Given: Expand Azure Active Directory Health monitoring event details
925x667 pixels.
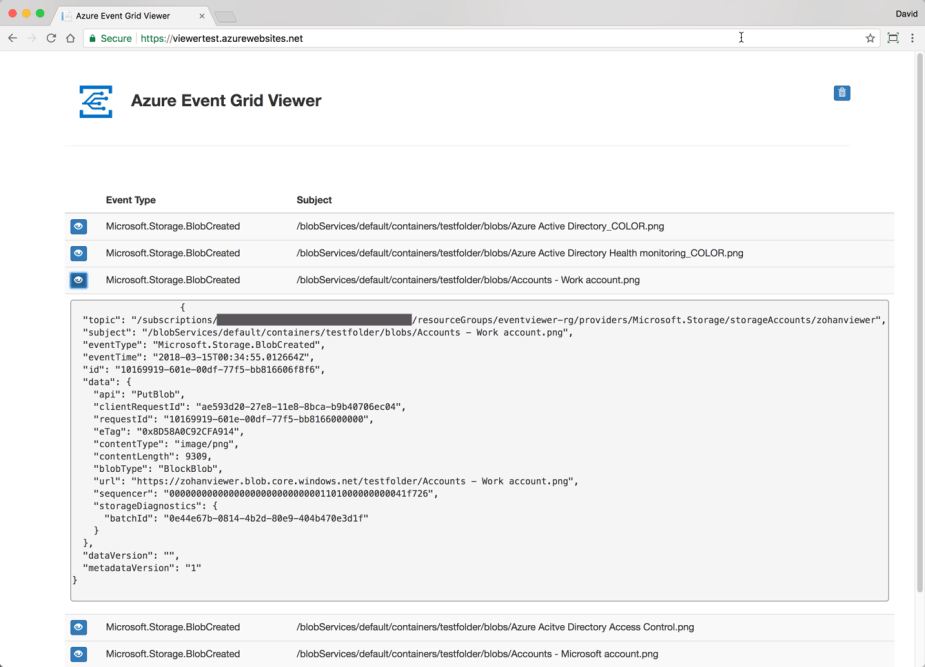Looking at the screenshot, I should 78,253.
